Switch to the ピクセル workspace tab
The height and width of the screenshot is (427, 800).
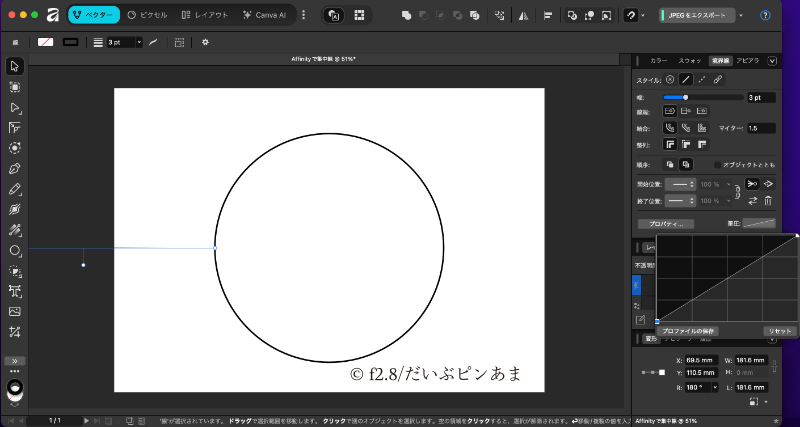[x=147, y=16]
